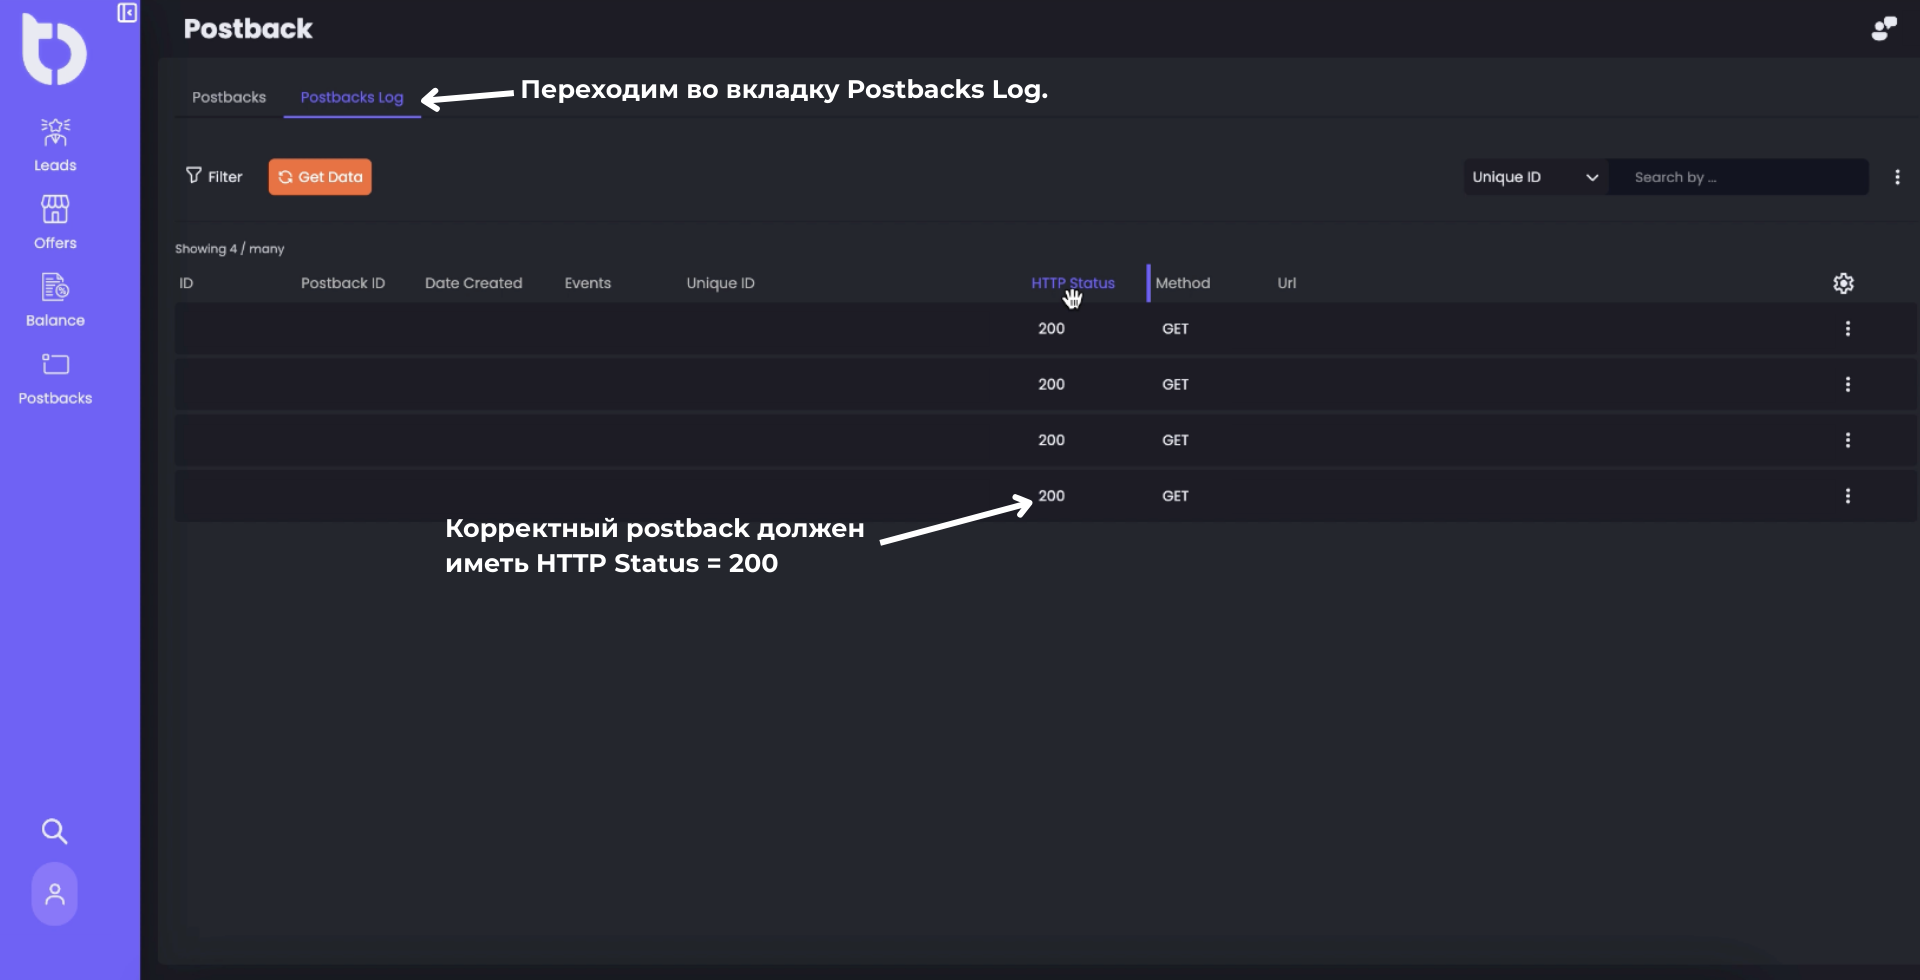Viewport: 1920px width, 980px height.
Task: Toggle the Filter panel
Action: [213, 176]
